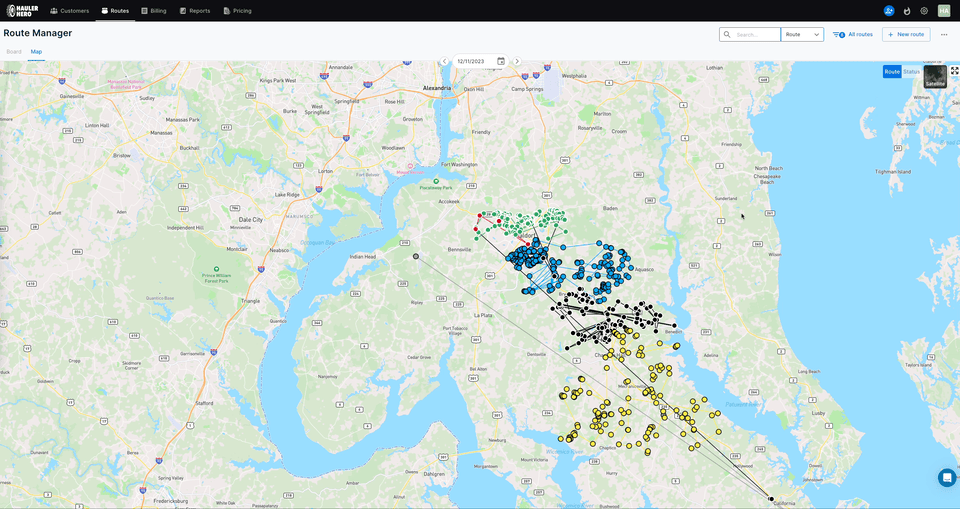Open the Customers menu
The height and width of the screenshot is (509, 960).
pos(69,10)
